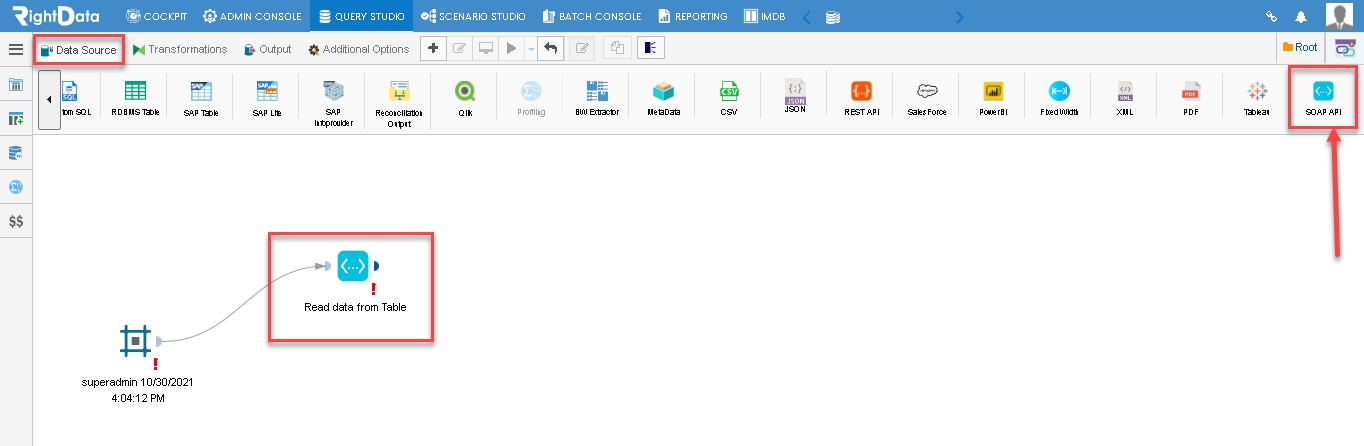Click the monitor preview toolbar icon
1364x446 pixels.
486,48
